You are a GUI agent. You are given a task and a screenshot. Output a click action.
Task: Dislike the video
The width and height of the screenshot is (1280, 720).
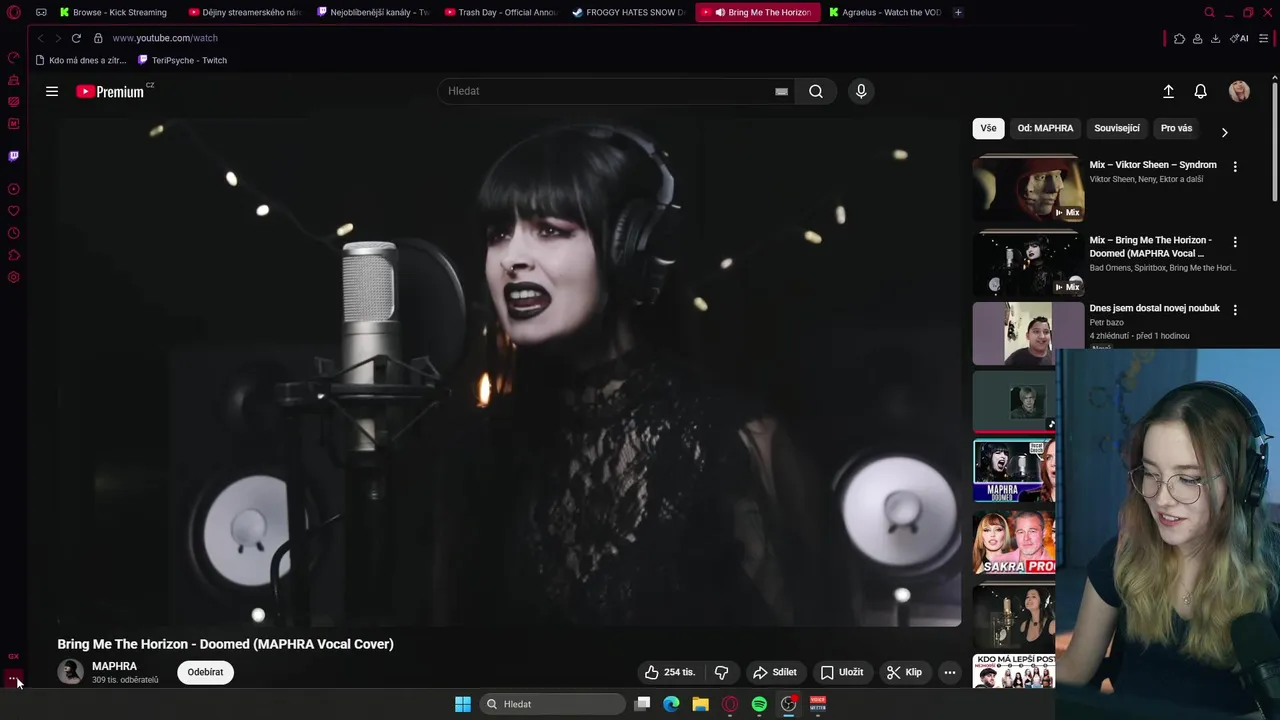[721, 672]
